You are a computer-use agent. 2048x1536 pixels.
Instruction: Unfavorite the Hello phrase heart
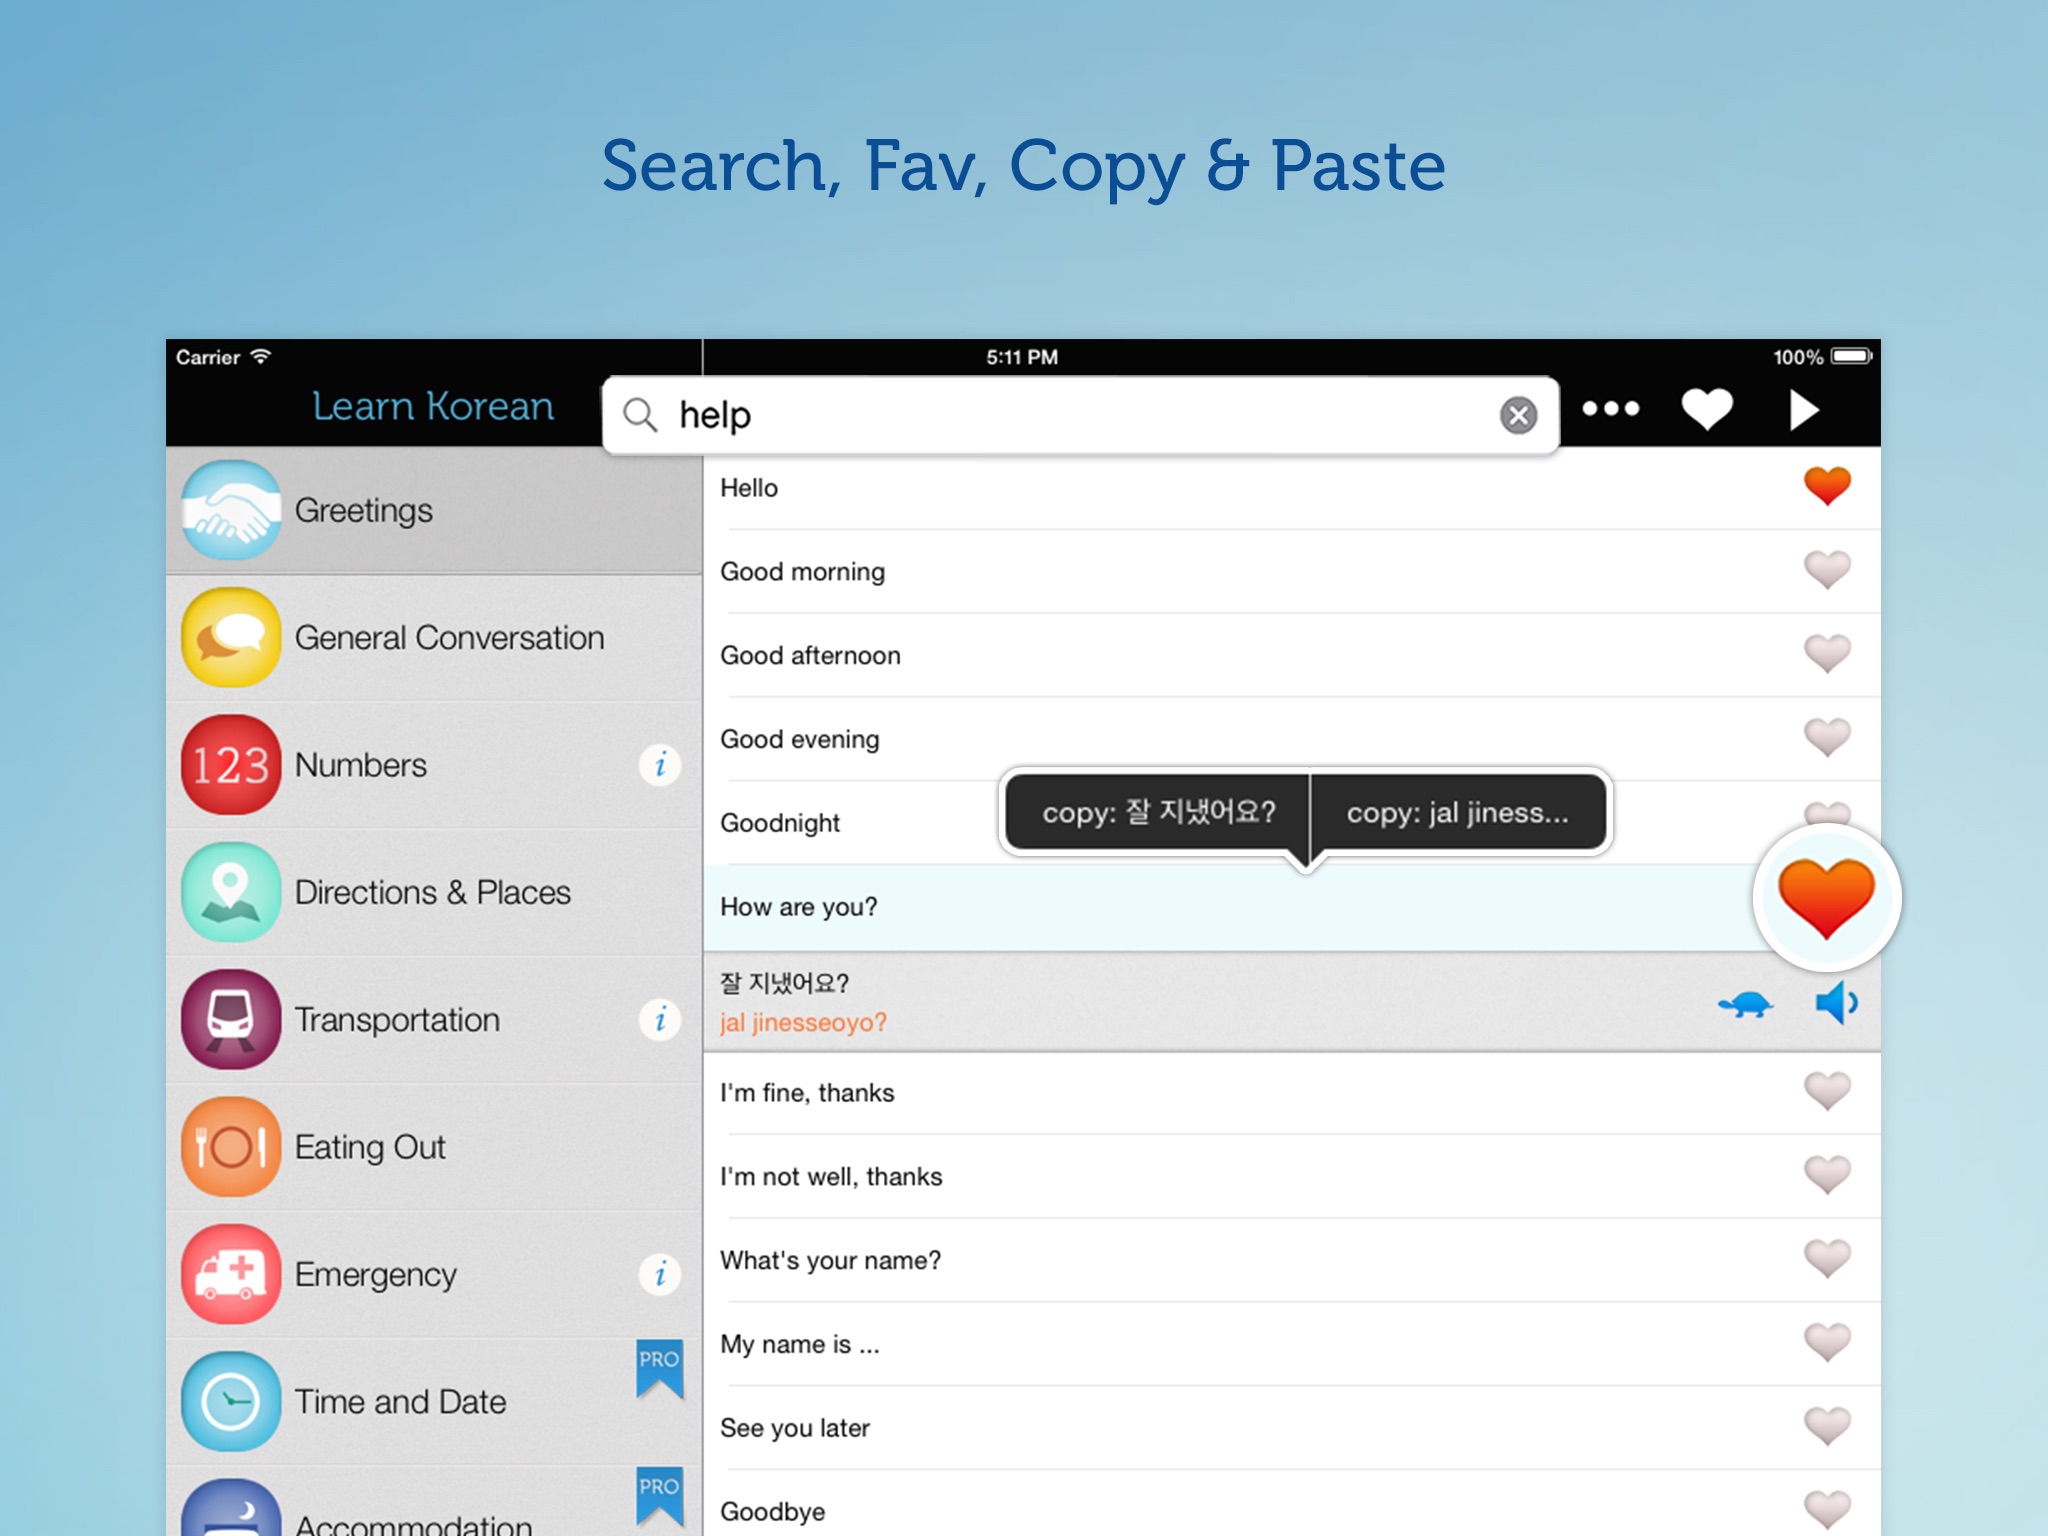(1827, 487)
